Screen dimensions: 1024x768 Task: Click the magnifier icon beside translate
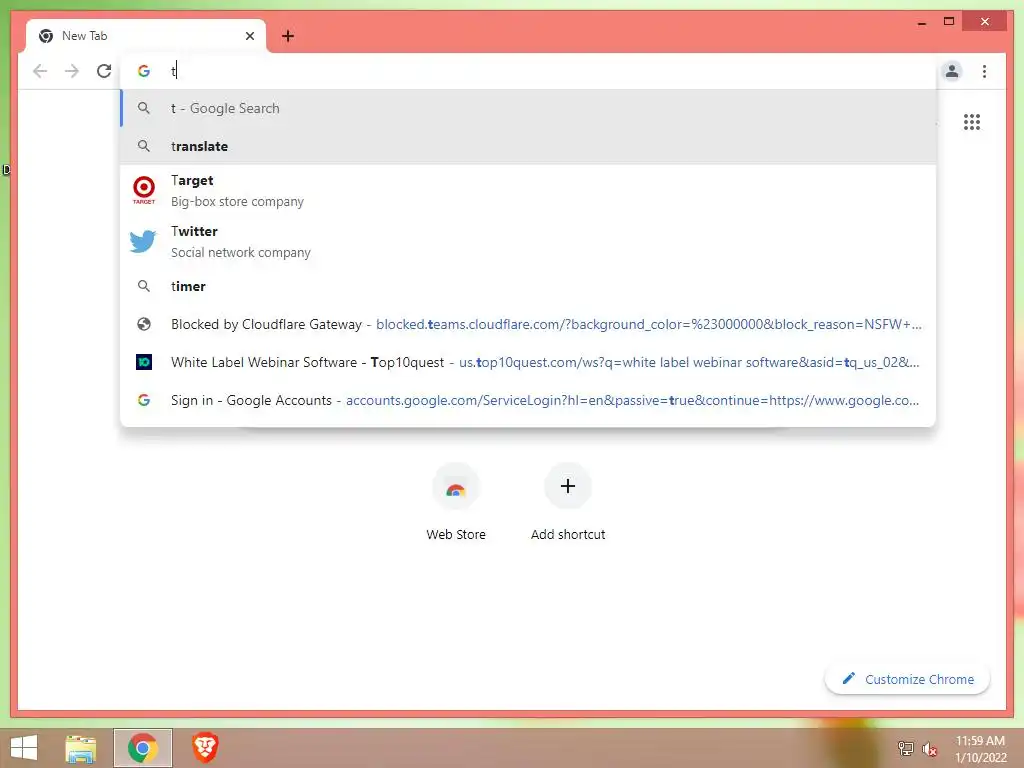click(144, 146)
